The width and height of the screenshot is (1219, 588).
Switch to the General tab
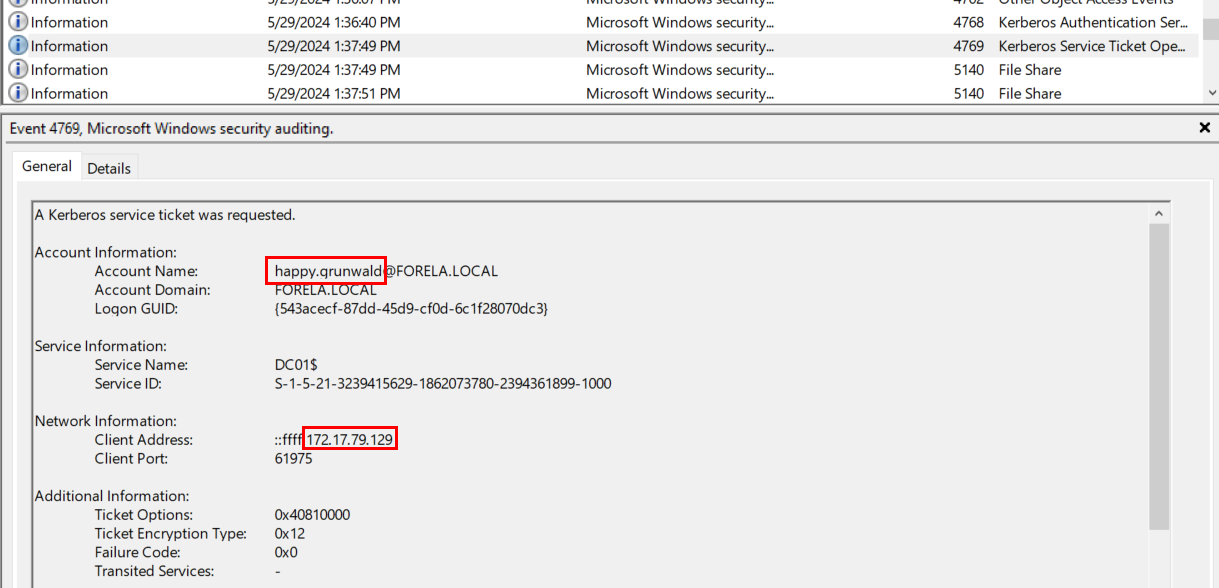click(x=47, y=167)
